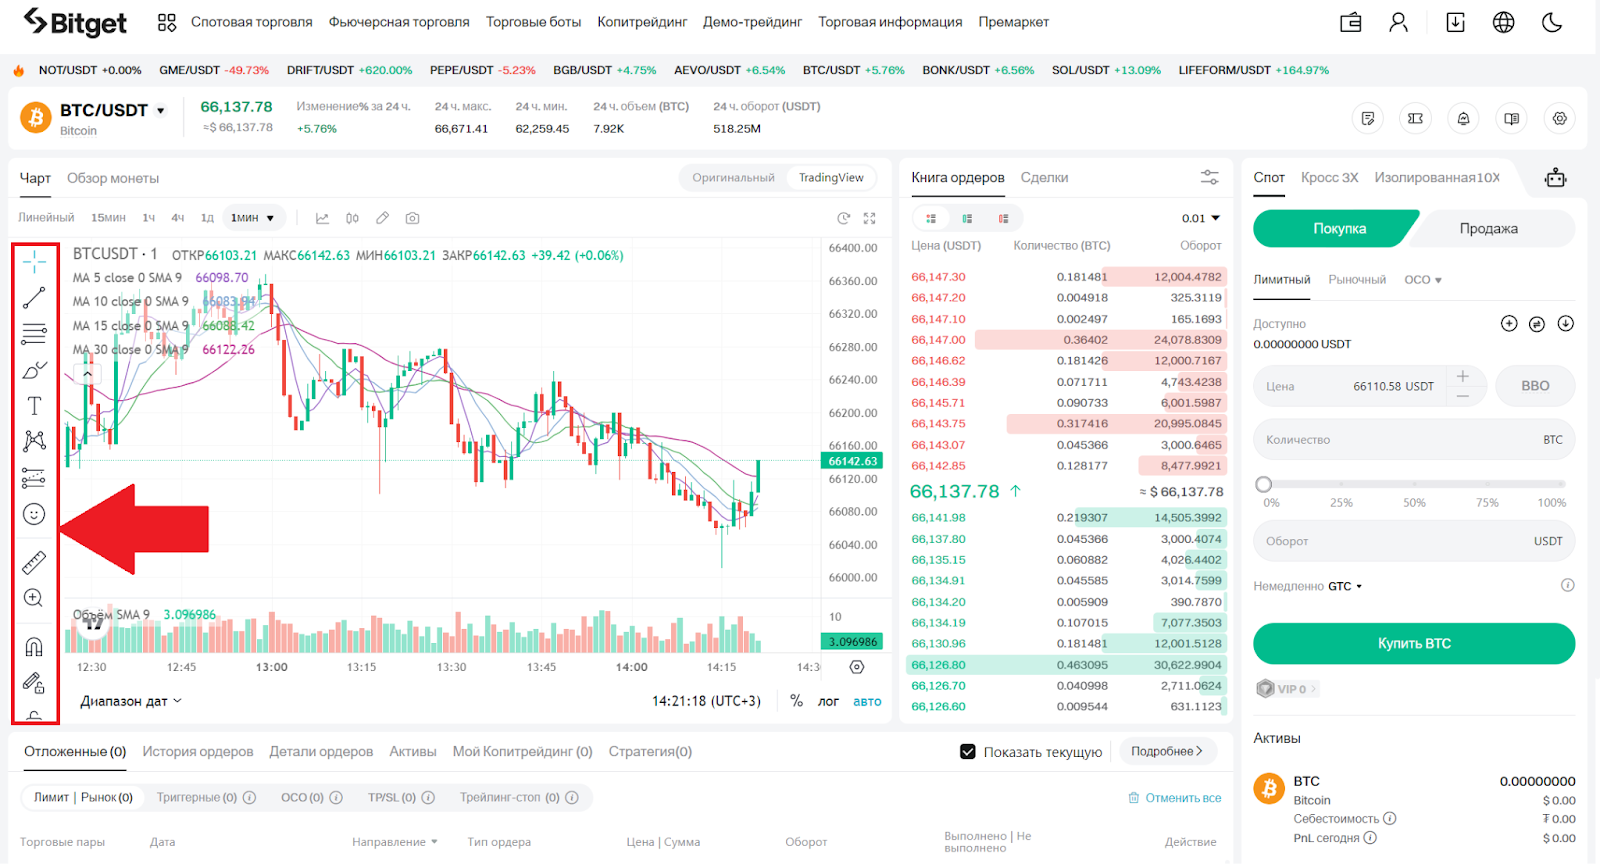Take a chart snapshot with camera icon
Image resolution: width=1600 pixels, height=864 pixels.
412,218
